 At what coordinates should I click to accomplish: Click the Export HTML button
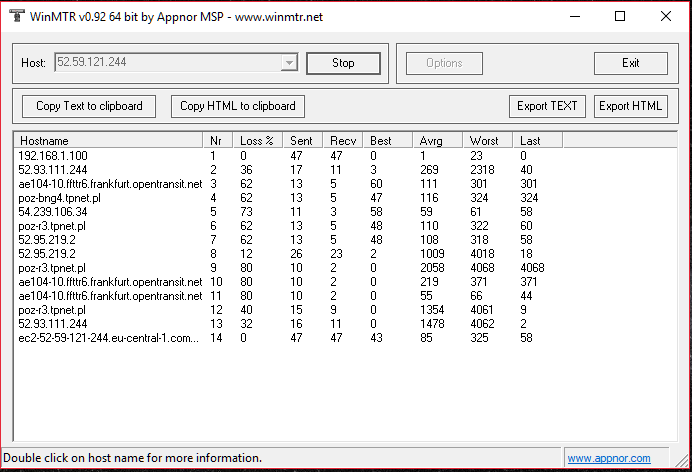pos(630,106)
